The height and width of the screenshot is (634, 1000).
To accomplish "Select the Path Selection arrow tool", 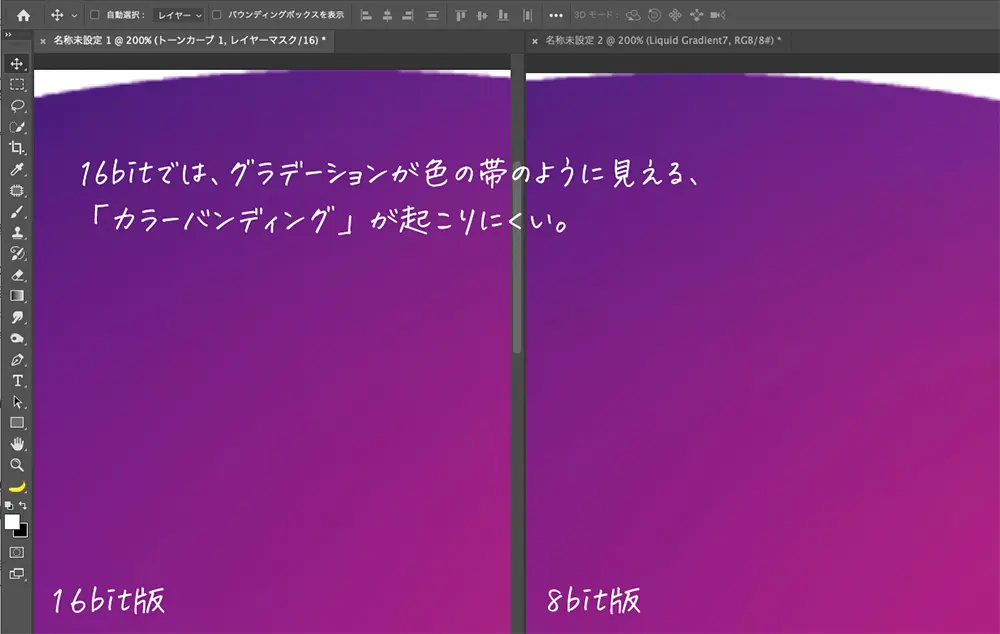I will 17,402.
